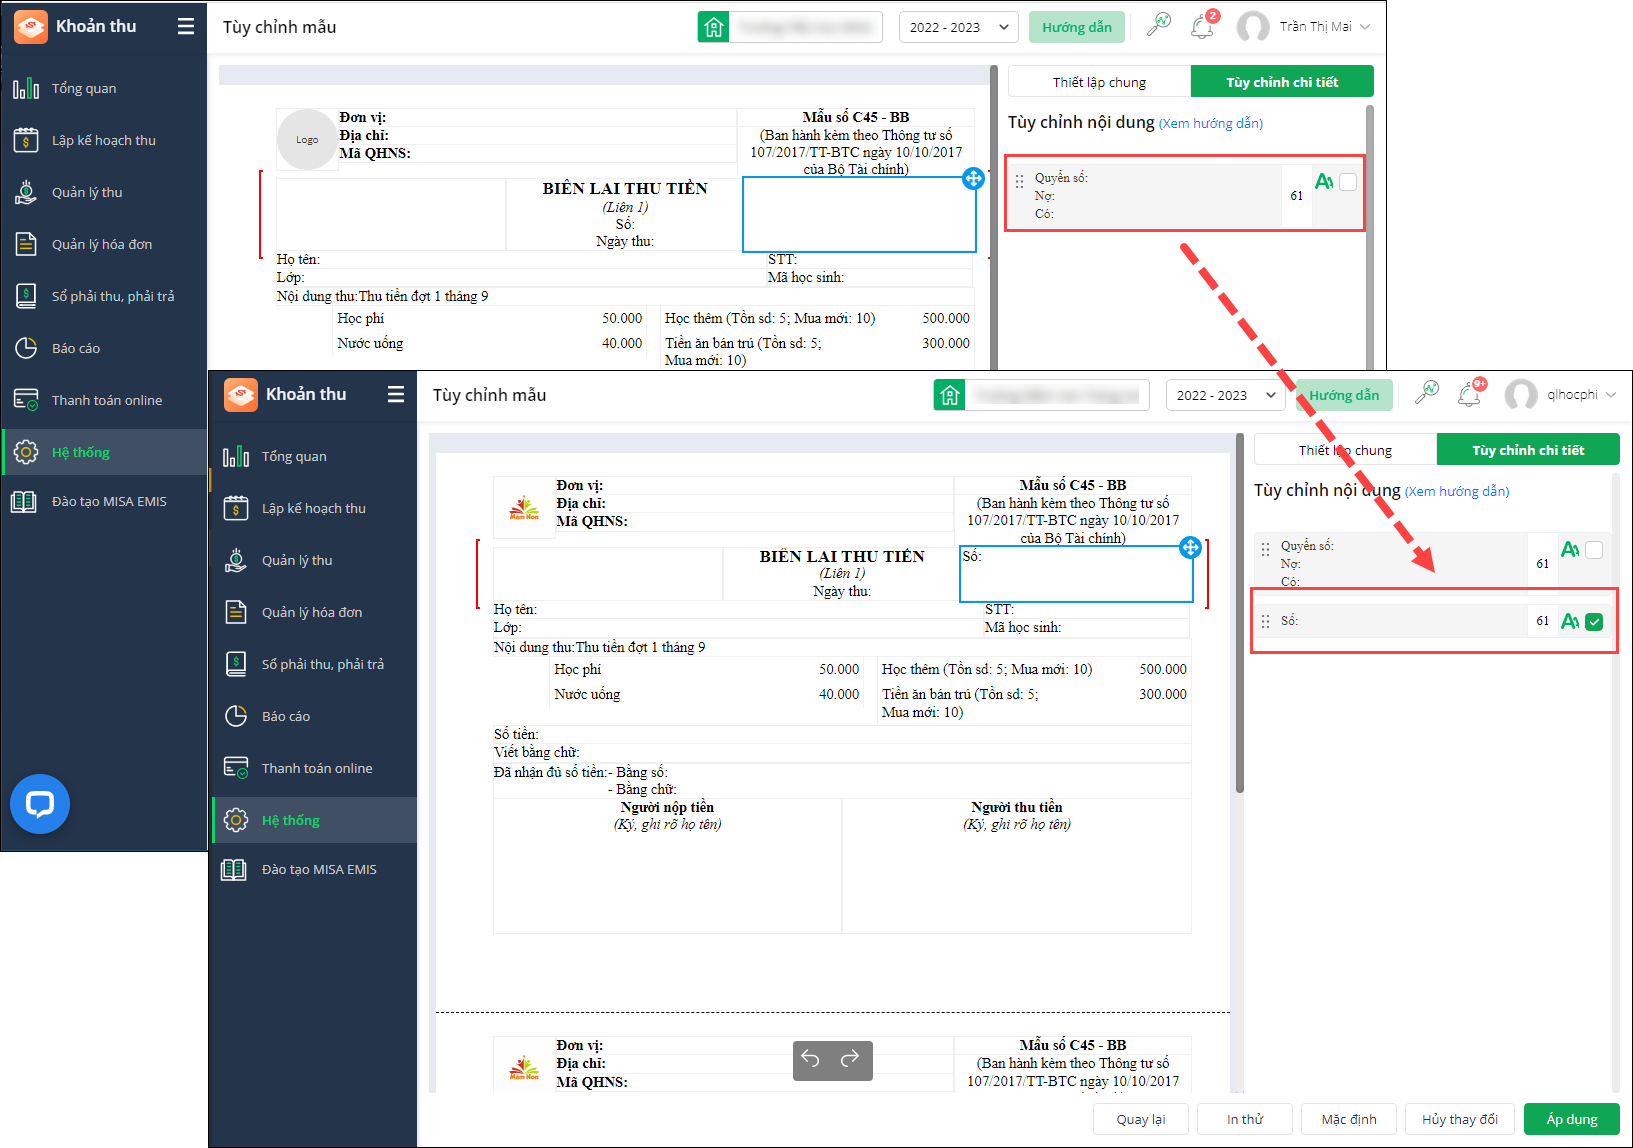
Task: Uncheck the Số row checkbox
Action: pos(1594,622)
